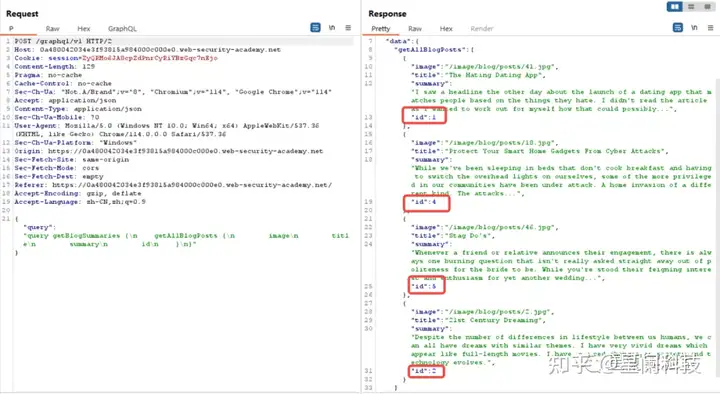Click the Sec-Ch-Ua-Platform "Windows" header
The width and height of the screenshot is (720, 394).
[x=76, y=142]
